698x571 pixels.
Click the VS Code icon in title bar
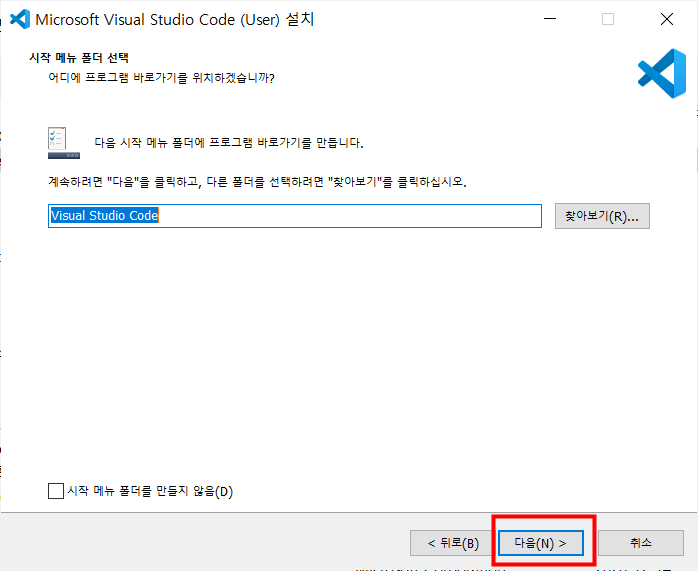click(20, 19)
